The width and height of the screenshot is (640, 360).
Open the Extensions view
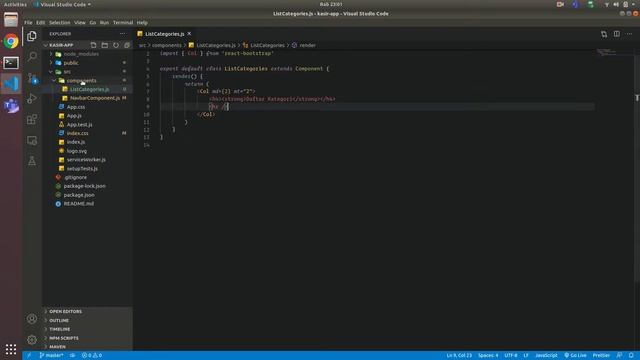(x=32, y=119)
